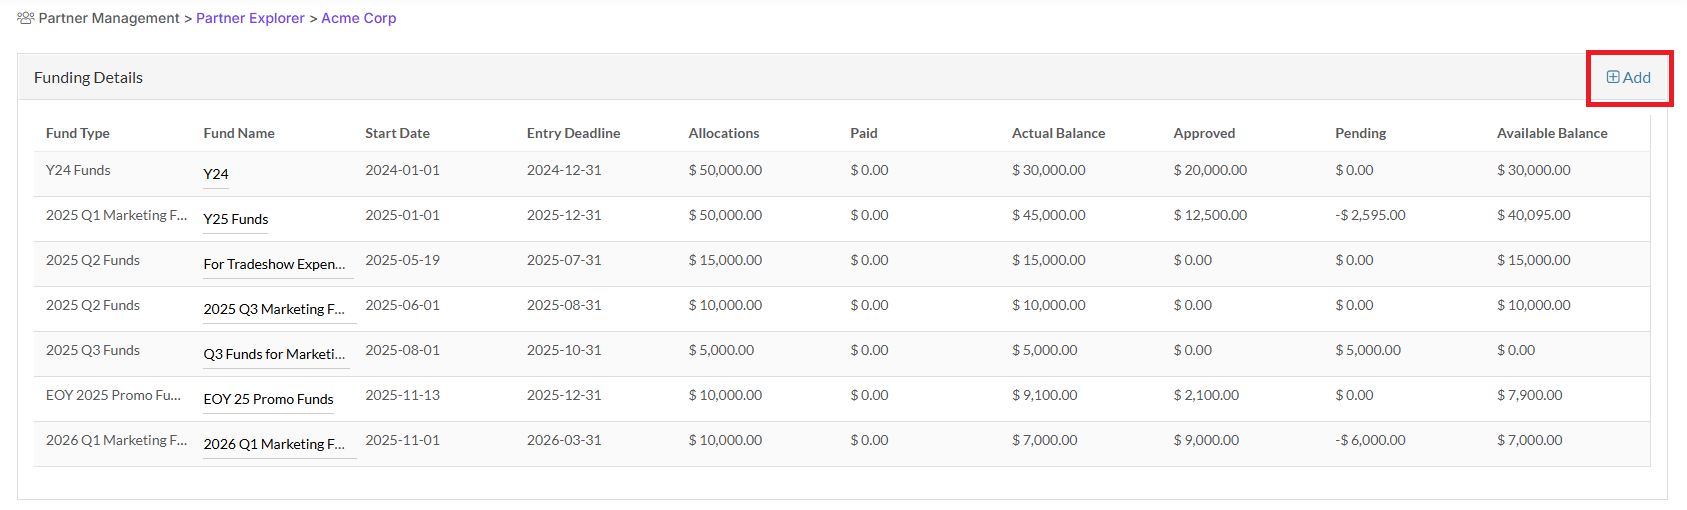Click the Funding Details panel title
Viewport: 1687px width, 510px height.
88,77
